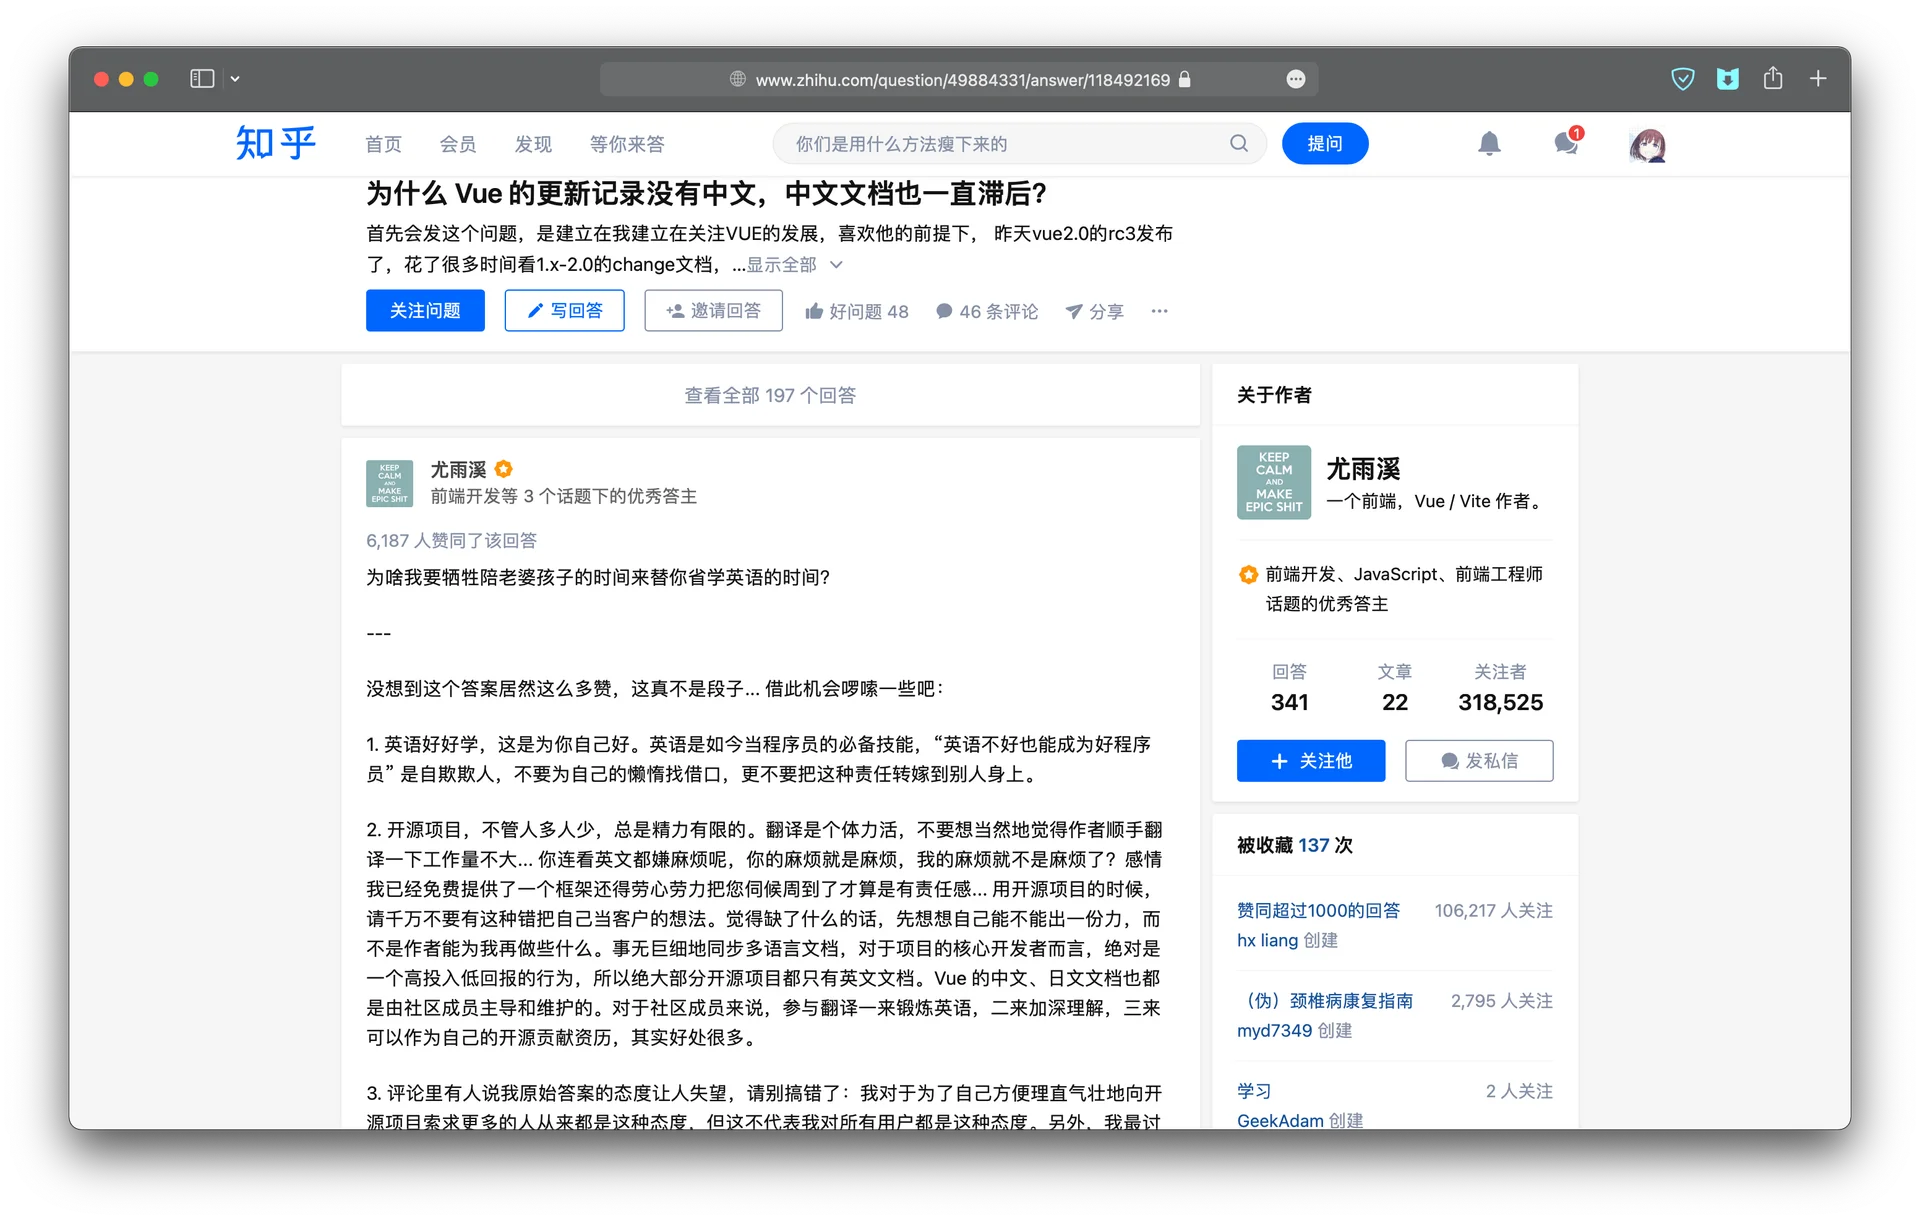Open private messages chat bubble icon

(x=1567, y=143)
